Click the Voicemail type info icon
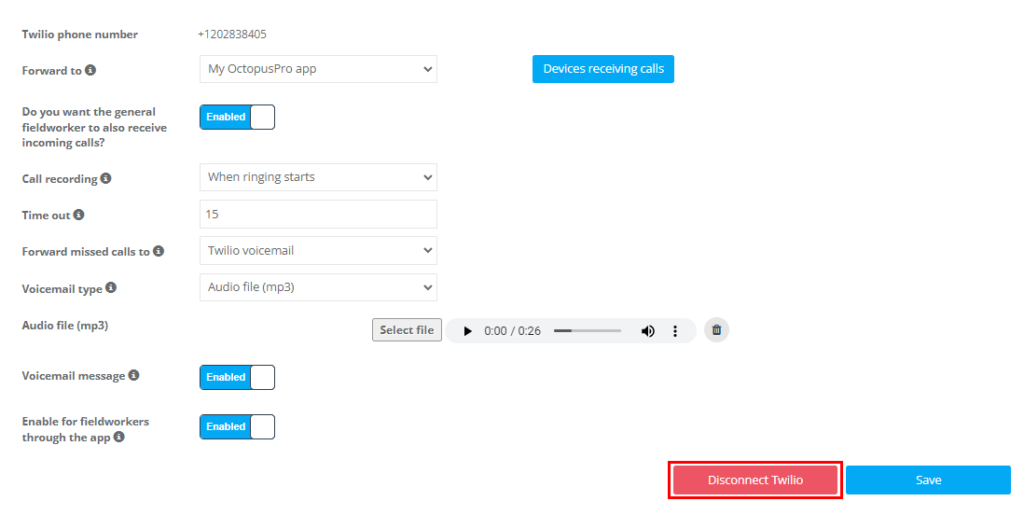 coord(111,288)
